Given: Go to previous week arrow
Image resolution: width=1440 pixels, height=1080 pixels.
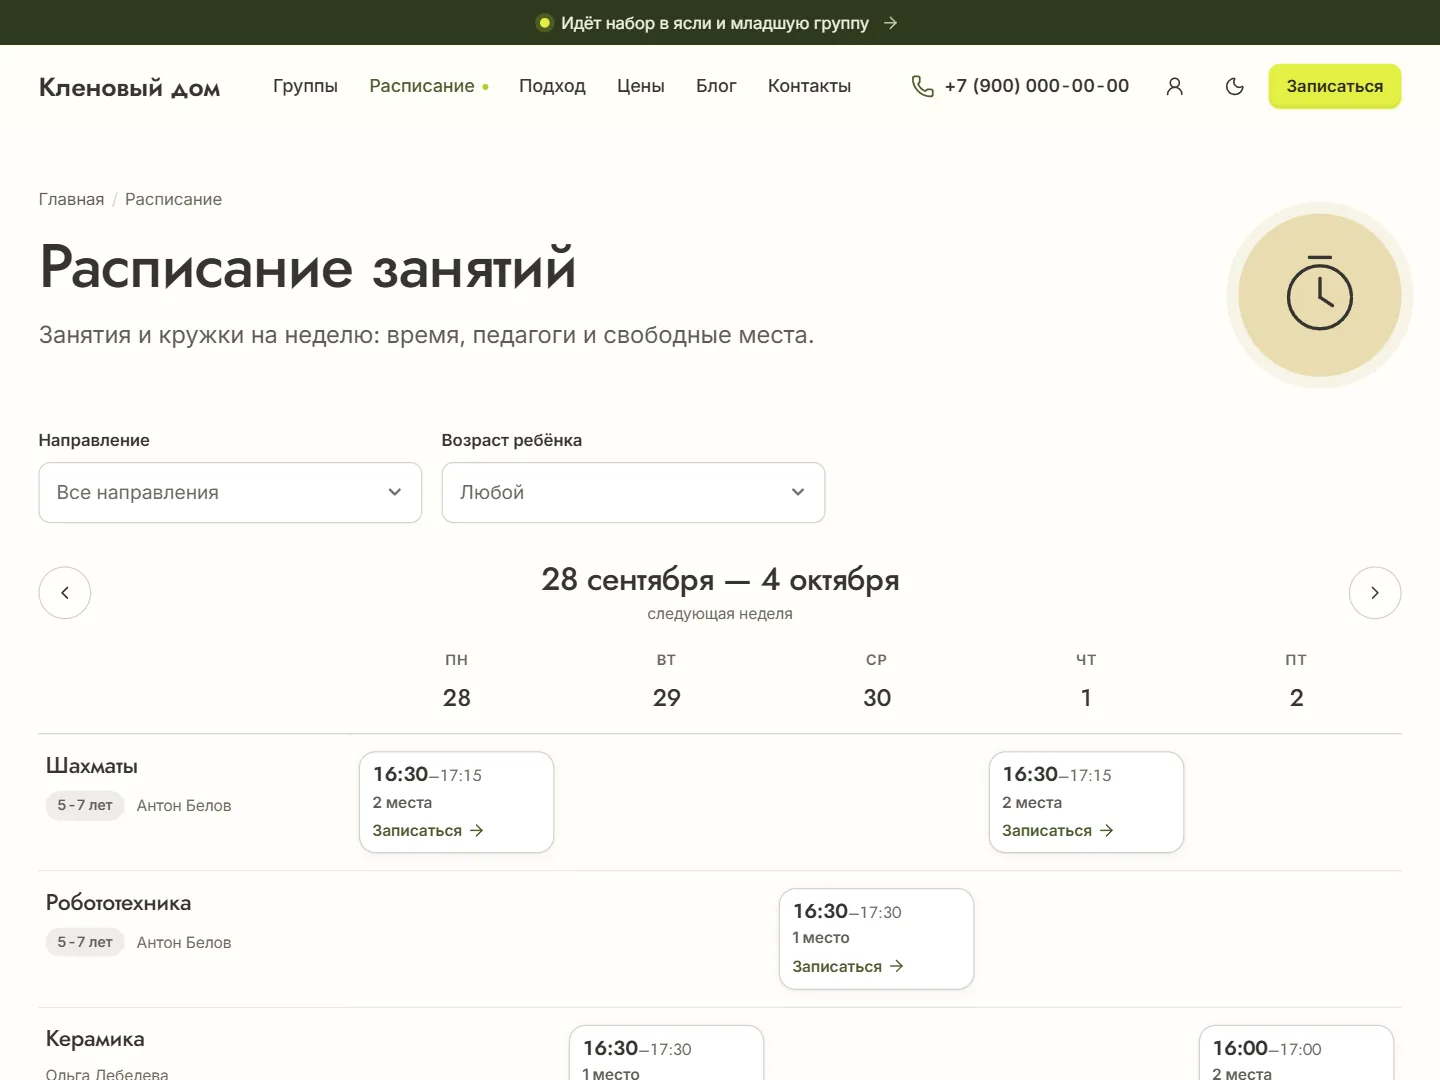Looking at the screenshot, I should (65, 593).
